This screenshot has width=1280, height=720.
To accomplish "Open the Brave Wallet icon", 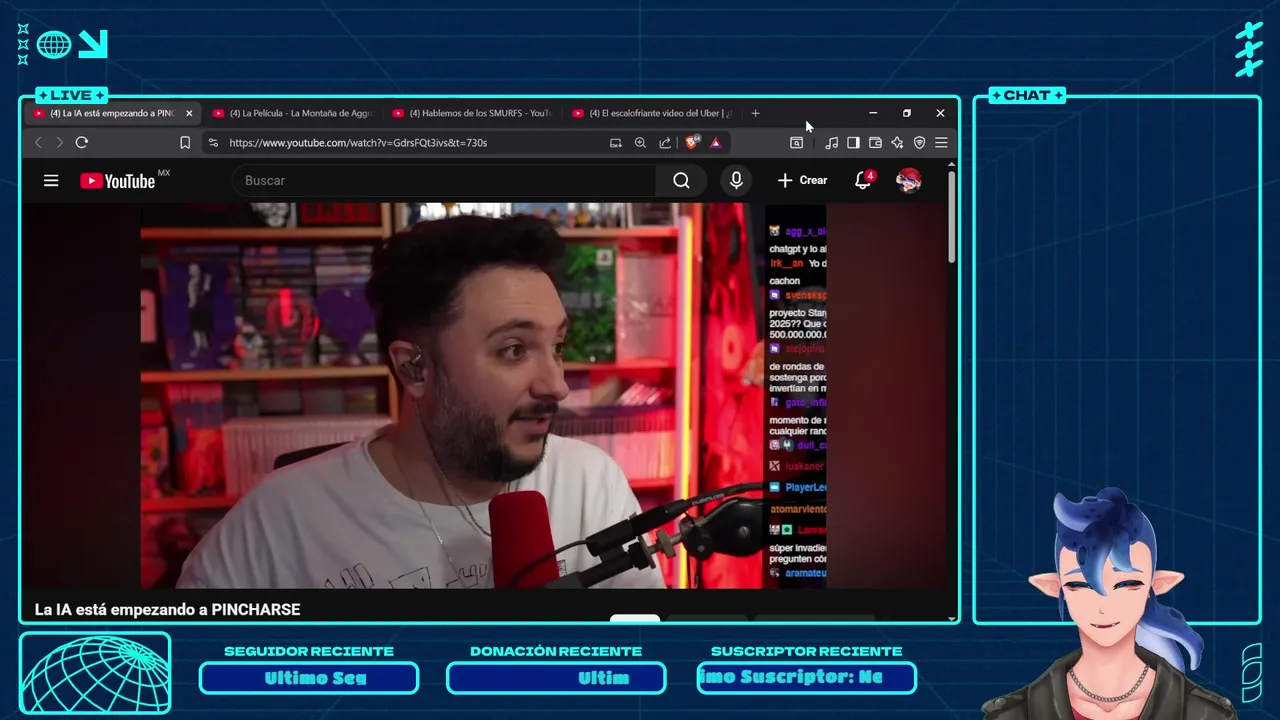I will click(875, 143).
